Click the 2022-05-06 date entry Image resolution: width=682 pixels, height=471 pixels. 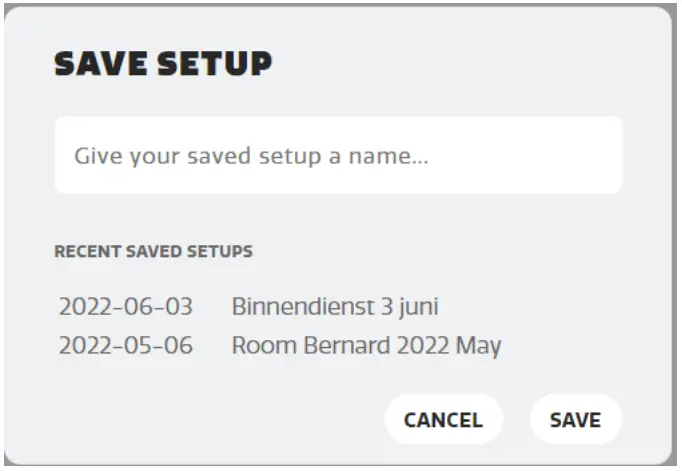pyautogui.click(x=126, y=346)
